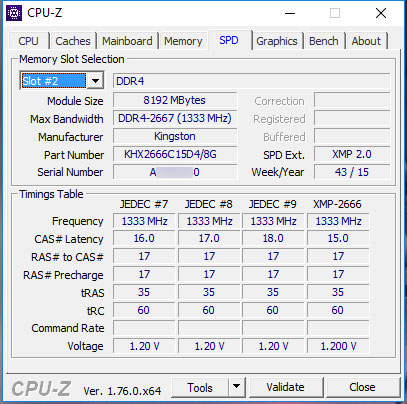
Task: Click CAS# Latency 17.0 value
Action: (209, 238)
